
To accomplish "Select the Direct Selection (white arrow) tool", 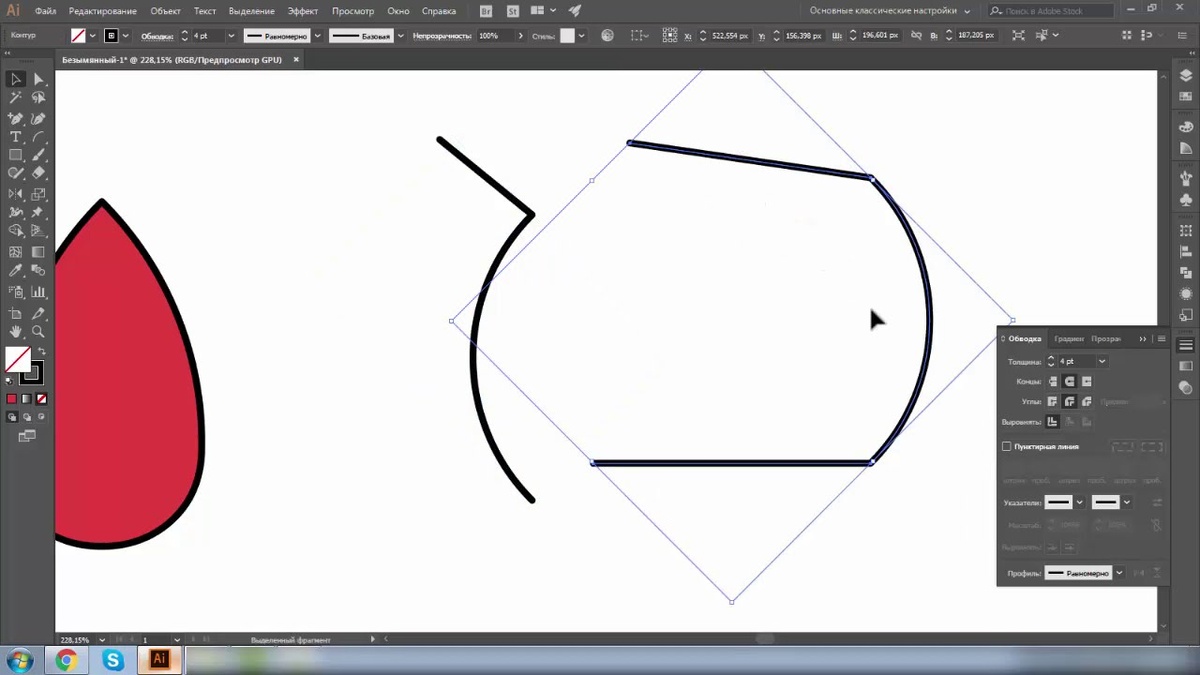I will click(x=38, y=79).
